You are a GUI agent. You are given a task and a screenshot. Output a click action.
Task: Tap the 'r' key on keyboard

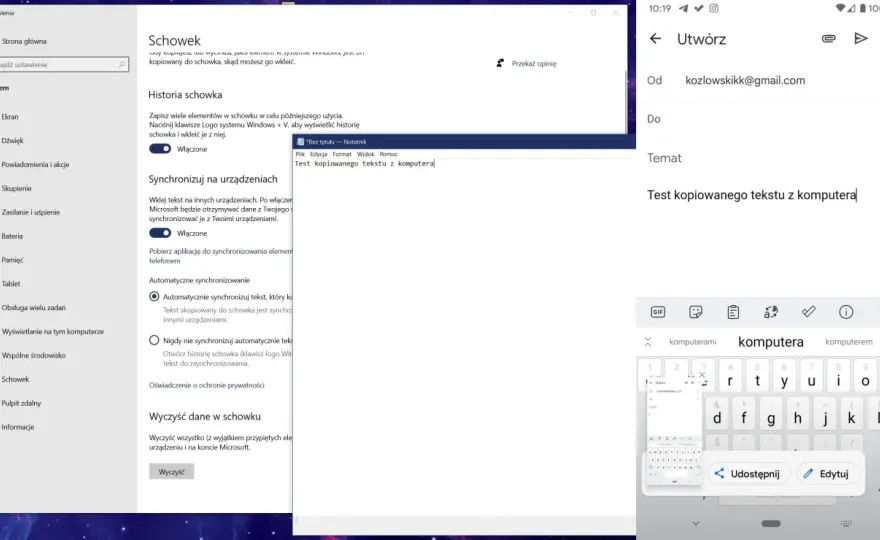[x=730, y=377]
